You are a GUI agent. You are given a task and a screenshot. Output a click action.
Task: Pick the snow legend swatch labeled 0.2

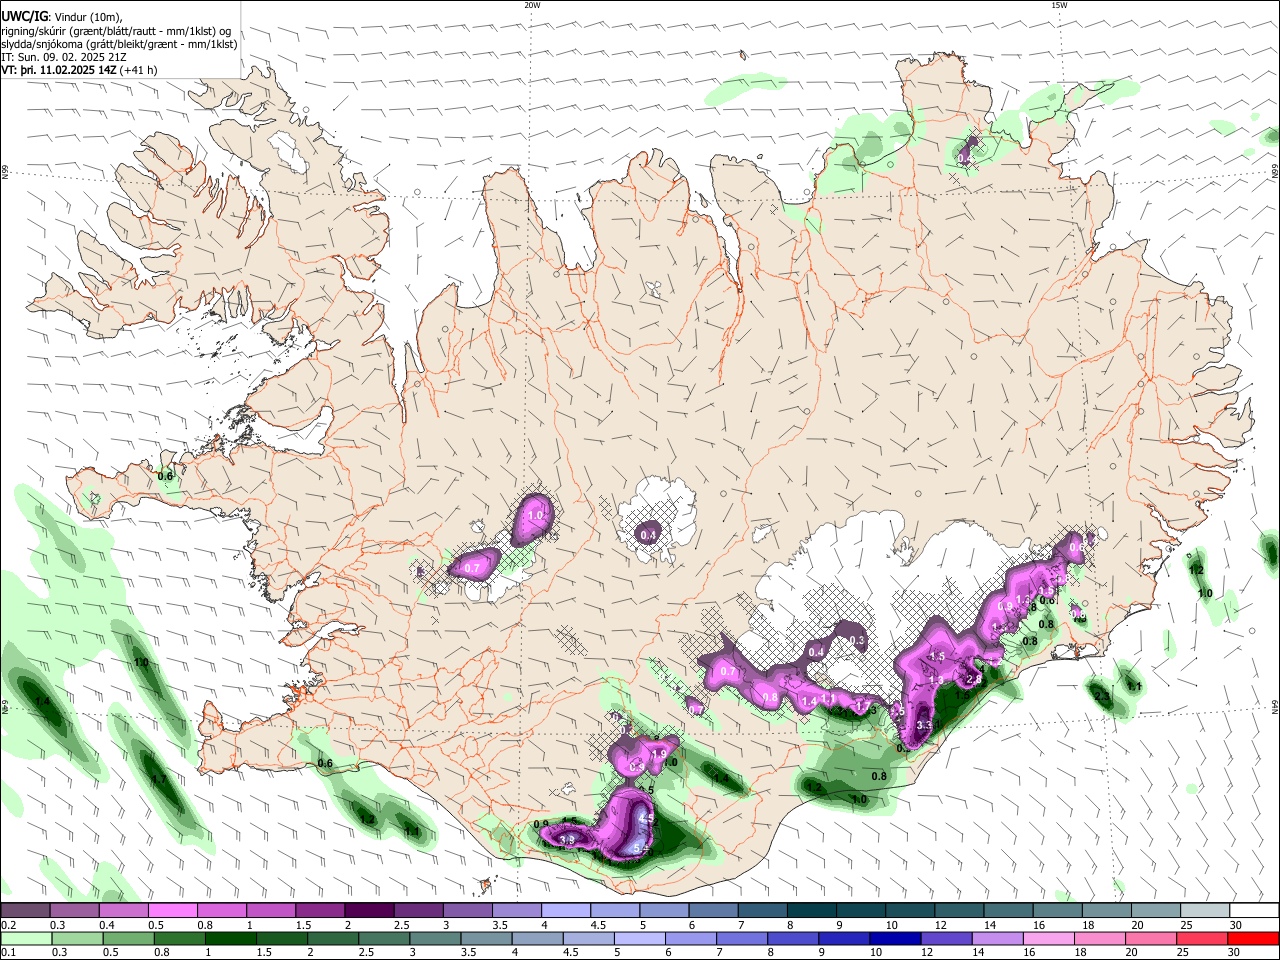coord(25,910)
